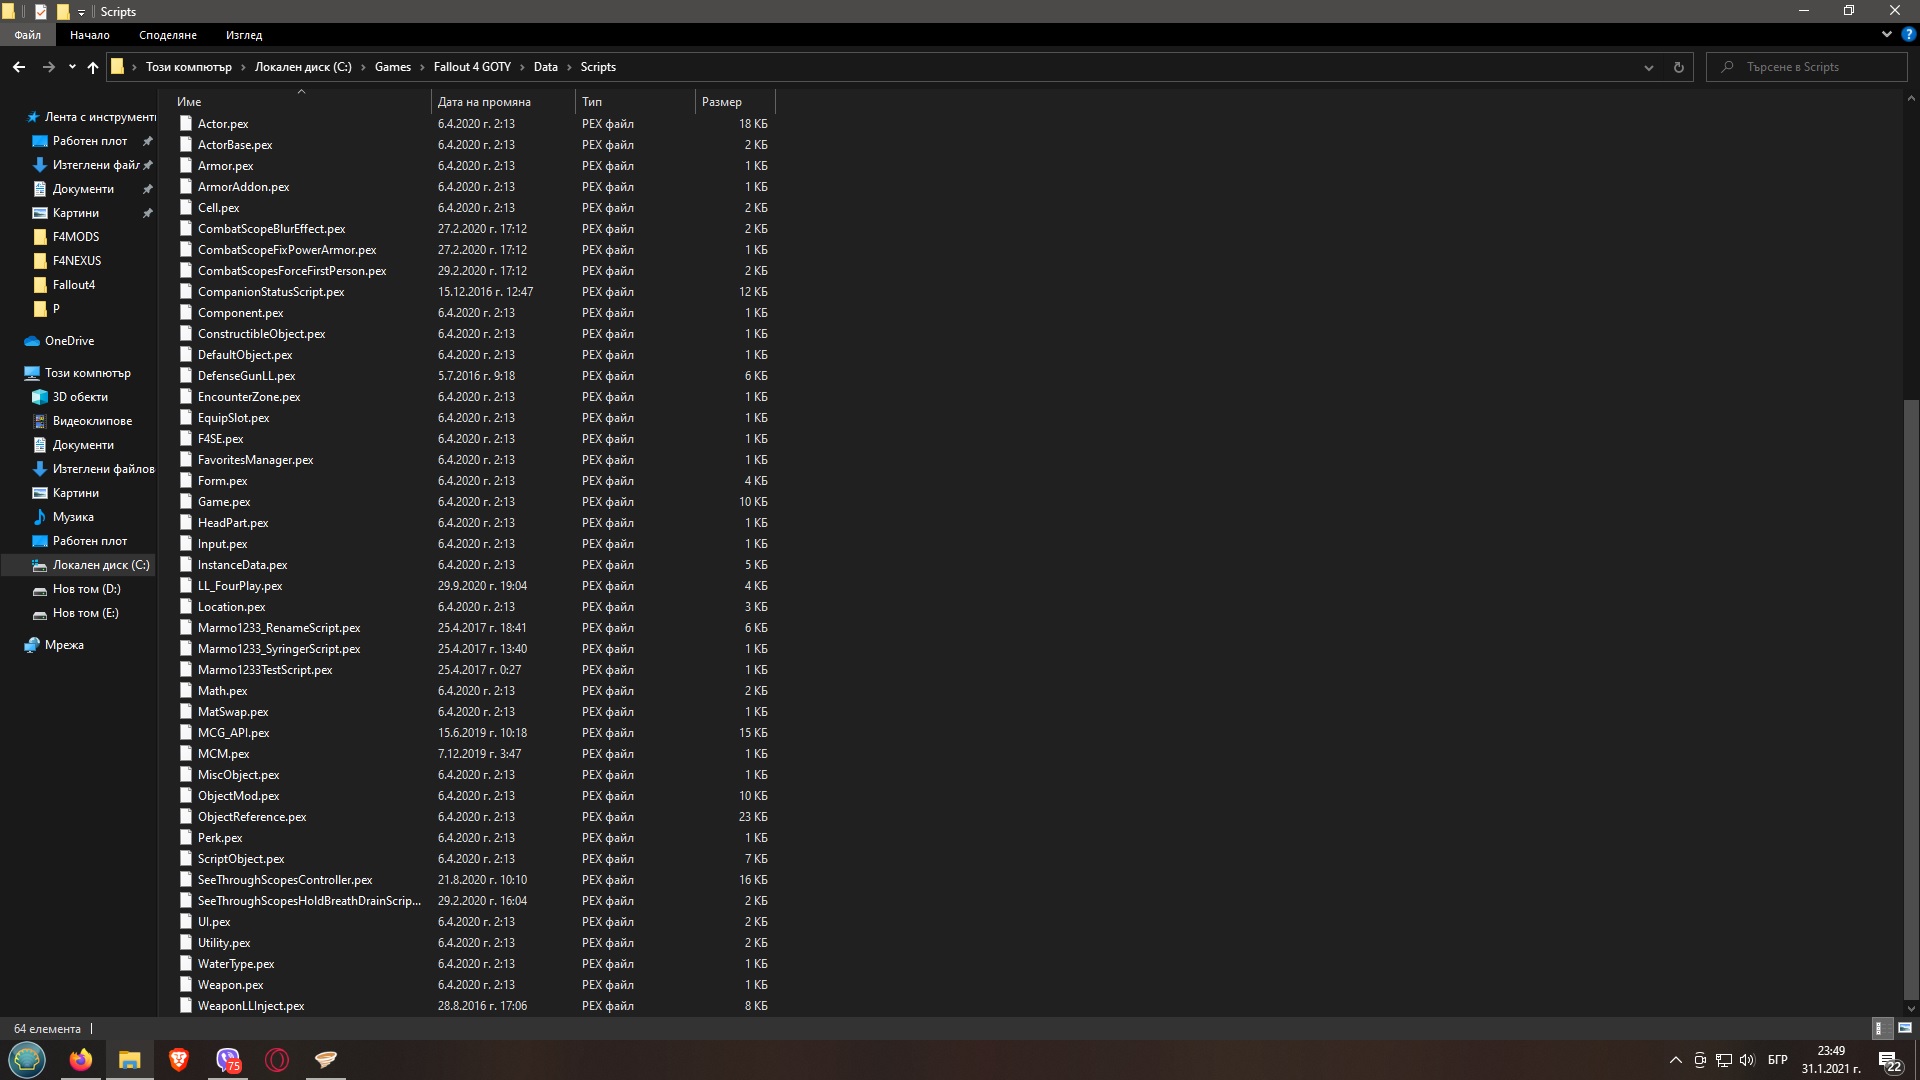Select file CombatScopeBlurEffect.pex
This screenshot has height=1080, width=1920.
point(271,229)
